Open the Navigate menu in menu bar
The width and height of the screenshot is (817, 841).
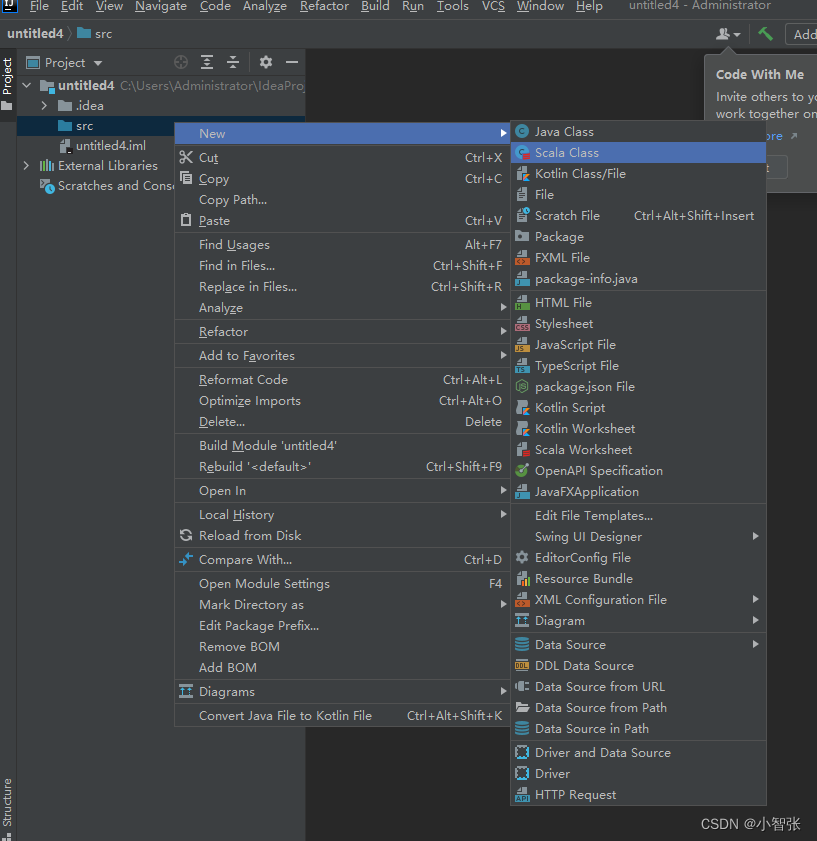161,6
